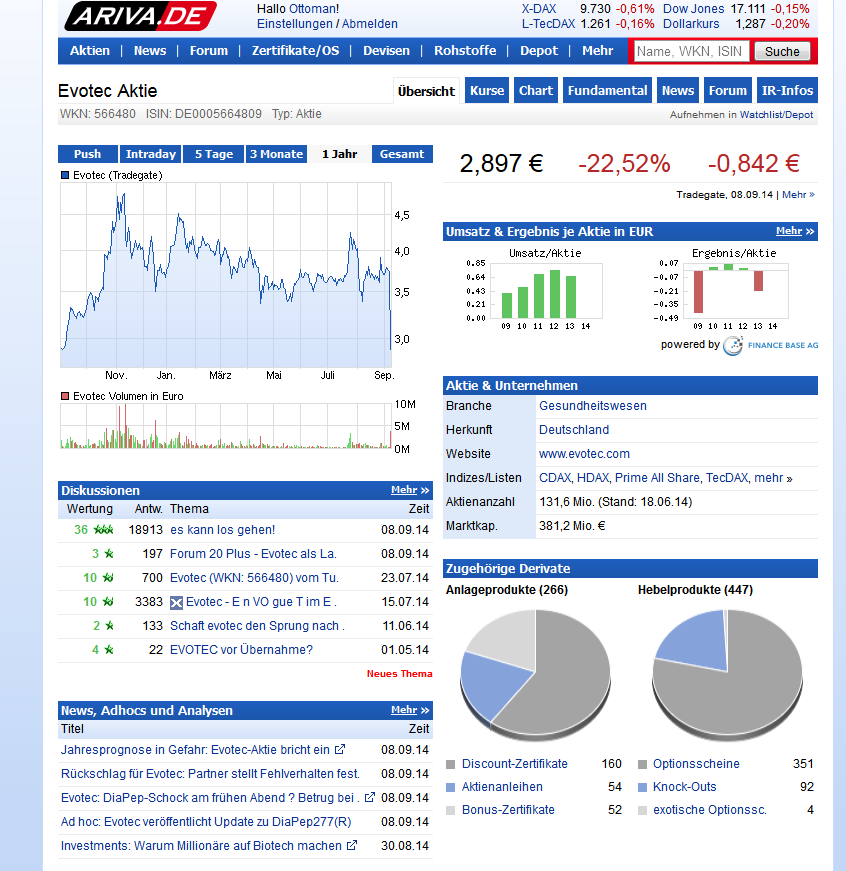
Task: Click external link icon beside DiaPep-Schock news
Action: 369,797
